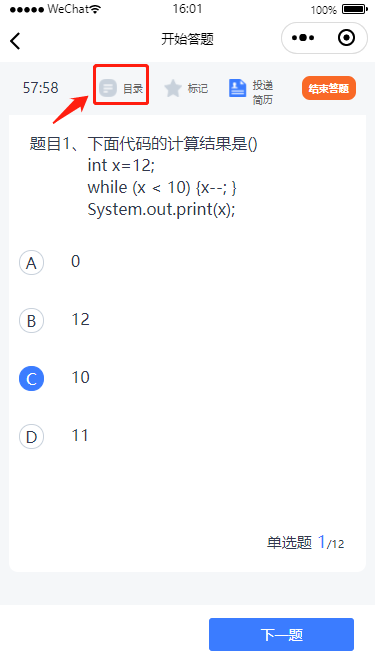Tap the Wi-Fi signal icon
The height and width of the screenshot is (665, 375).
pos(95,9)
